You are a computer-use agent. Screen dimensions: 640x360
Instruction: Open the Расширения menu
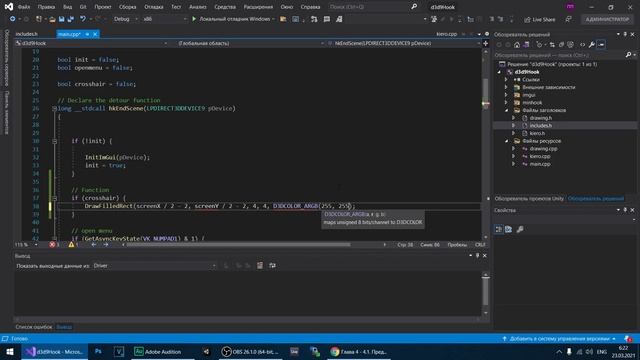(258, 7)
